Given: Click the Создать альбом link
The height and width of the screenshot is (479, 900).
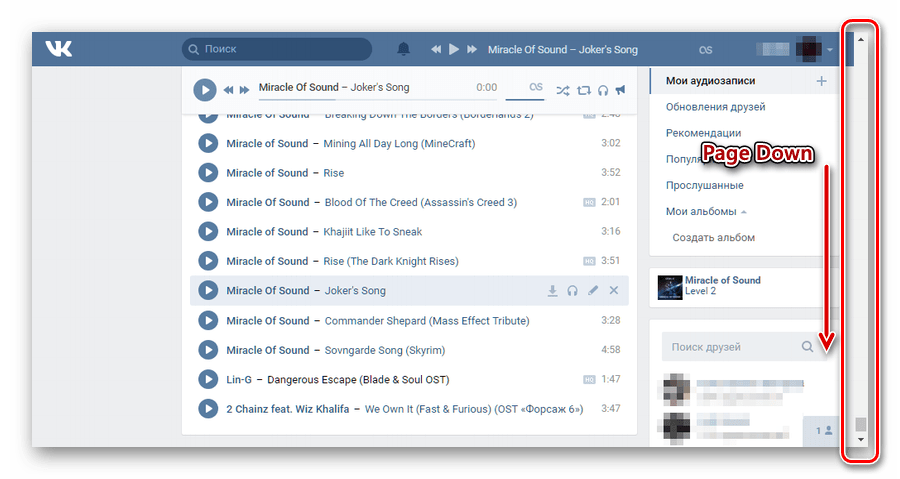Looking at the screenshot, I should click(x=713, y=238).
